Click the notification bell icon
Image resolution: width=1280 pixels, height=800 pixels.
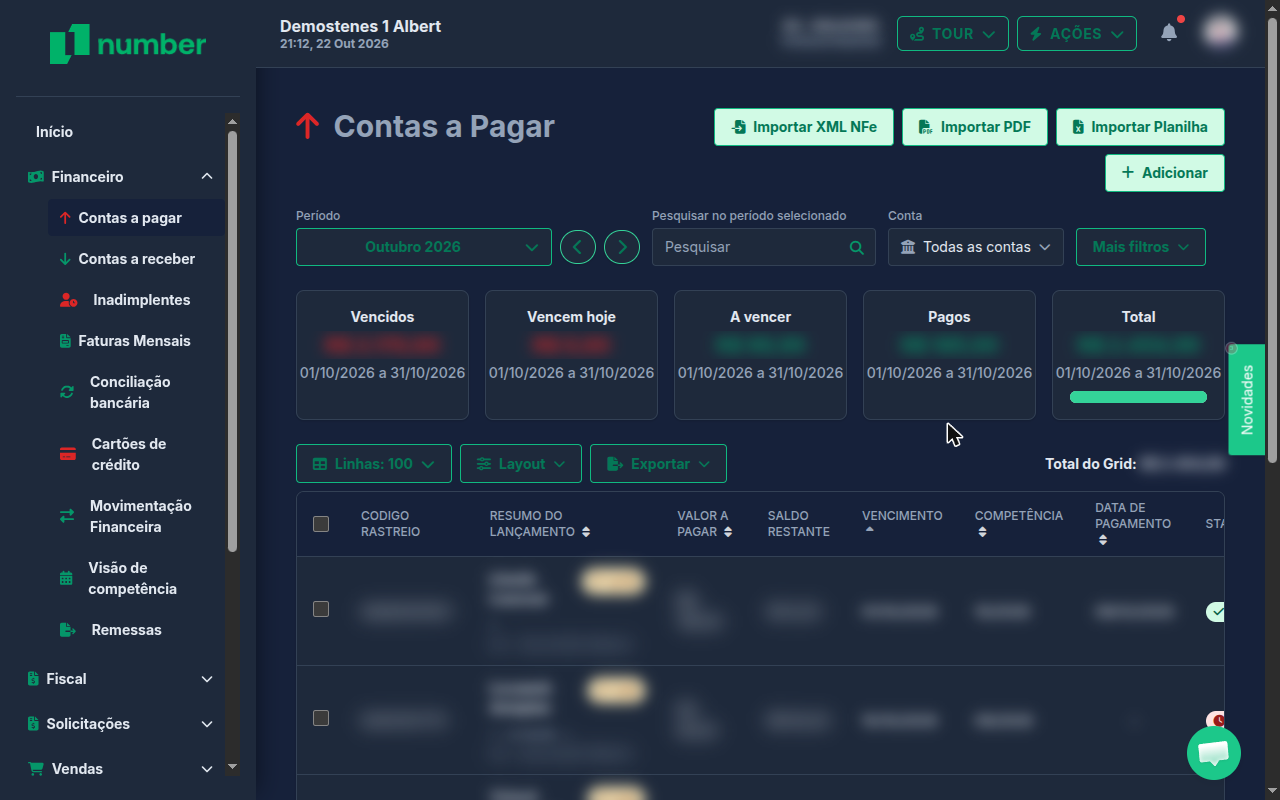(x=1169, y=33)
